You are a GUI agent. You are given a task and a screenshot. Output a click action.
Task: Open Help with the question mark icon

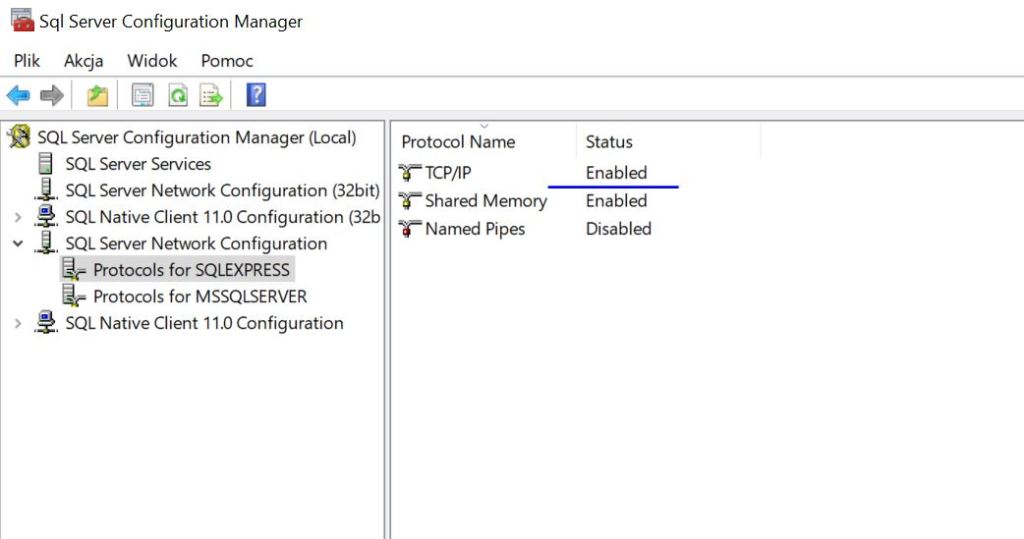(256, 96)
